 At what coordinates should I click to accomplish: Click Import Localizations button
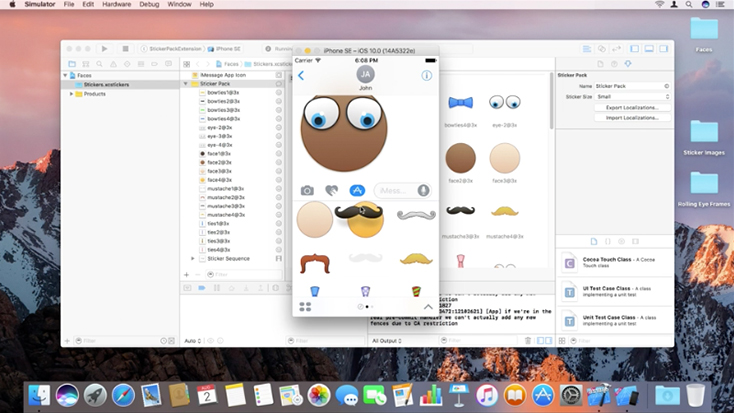click(x=632, y=117)
